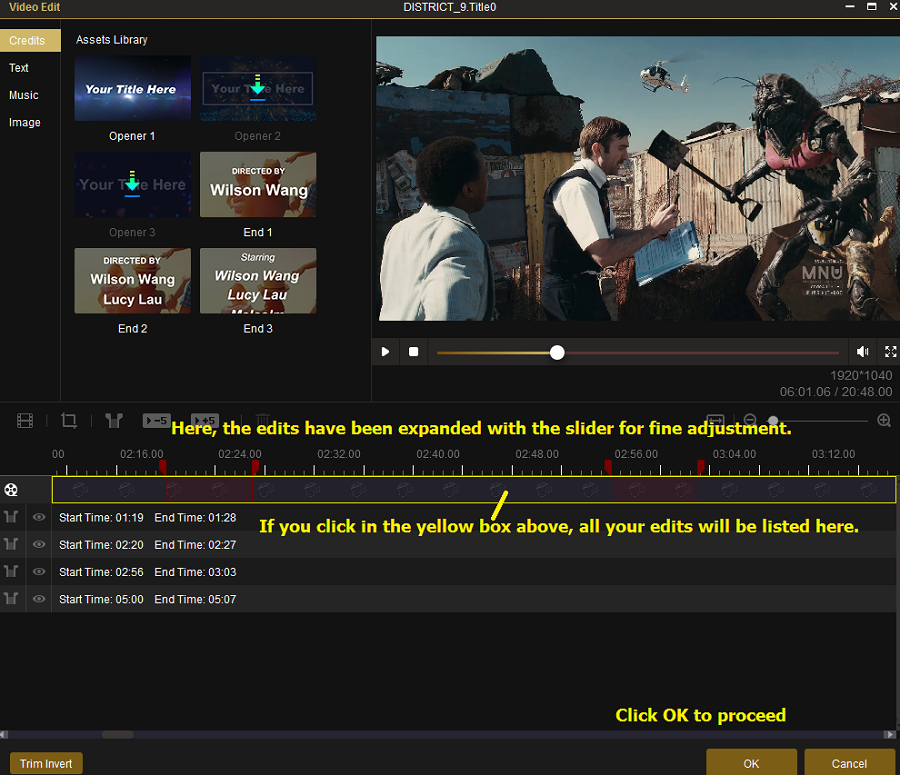Select the End 1 credits thumbnail
Image resolution: width=900 pixels, height=775 pixels.
pyautogui.click(x=258, y=184)
